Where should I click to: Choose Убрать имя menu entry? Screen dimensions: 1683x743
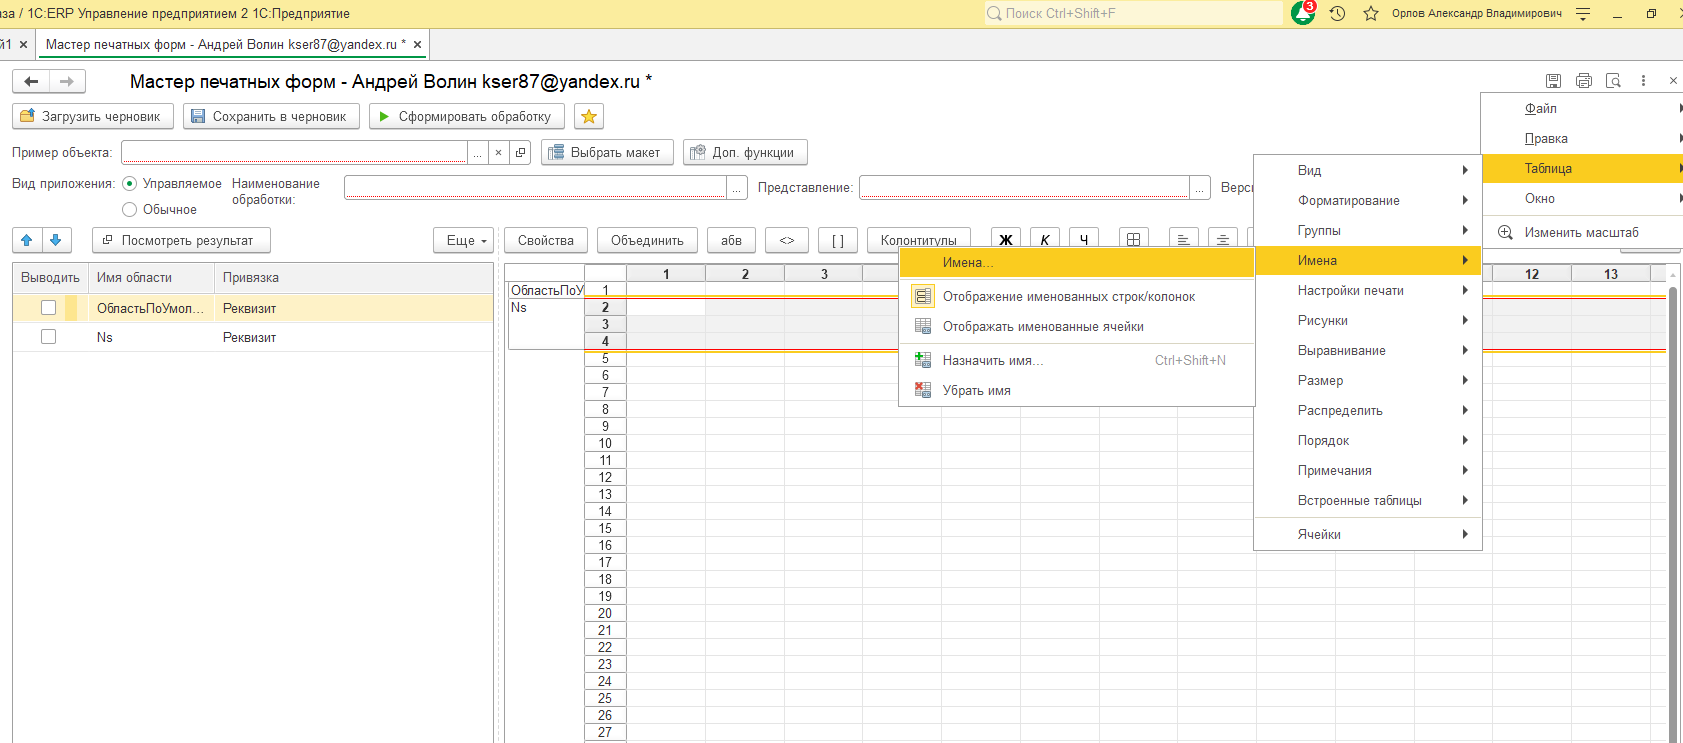(x=1077, y=390)
